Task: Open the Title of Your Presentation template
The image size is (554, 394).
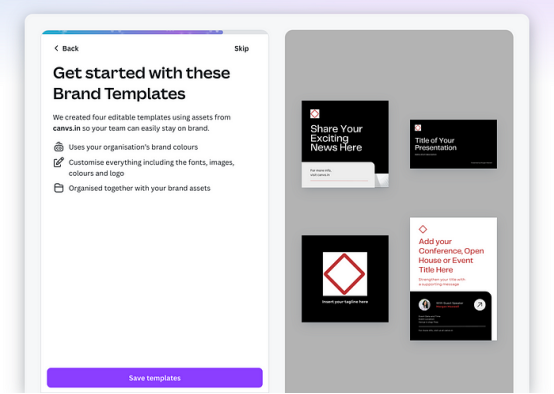Action: (453, 144)
